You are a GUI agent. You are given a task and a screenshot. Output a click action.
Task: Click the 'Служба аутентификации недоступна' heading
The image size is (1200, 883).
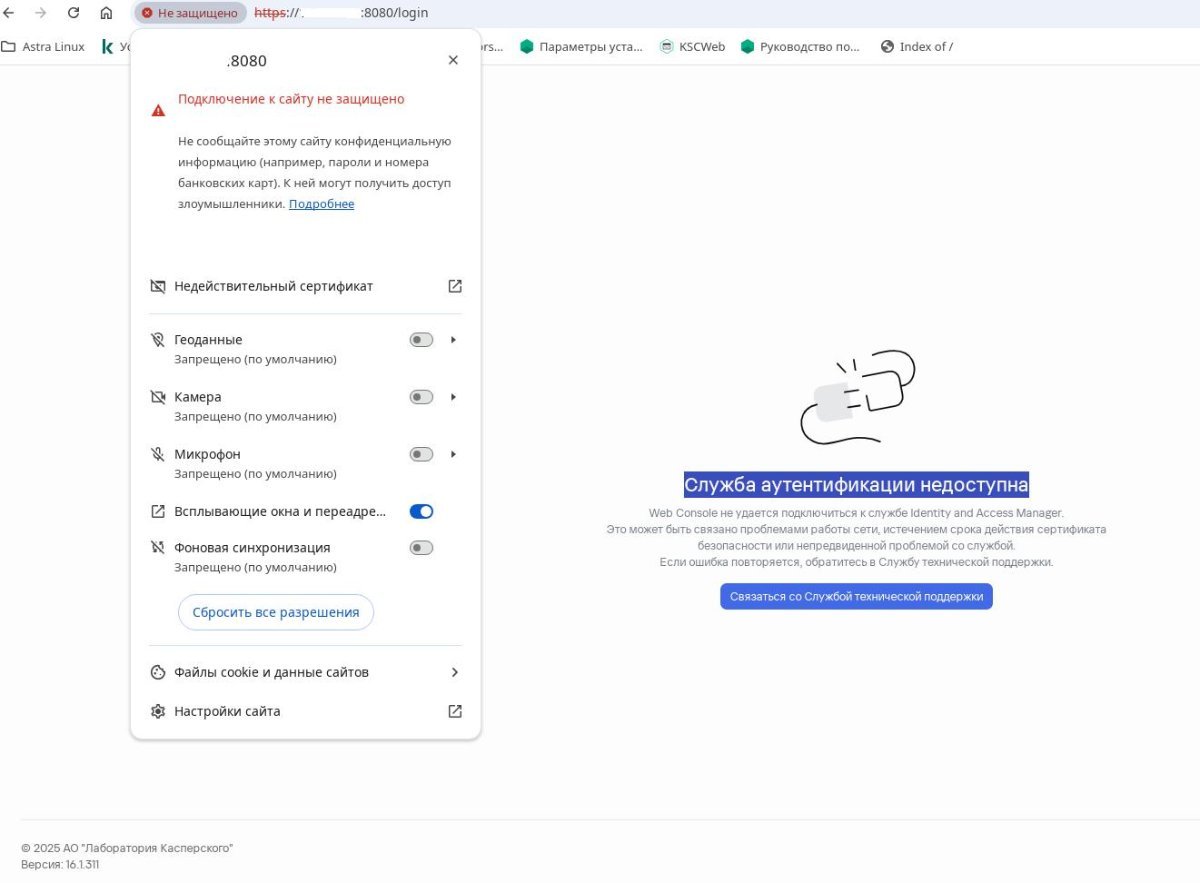coord(856,485)
